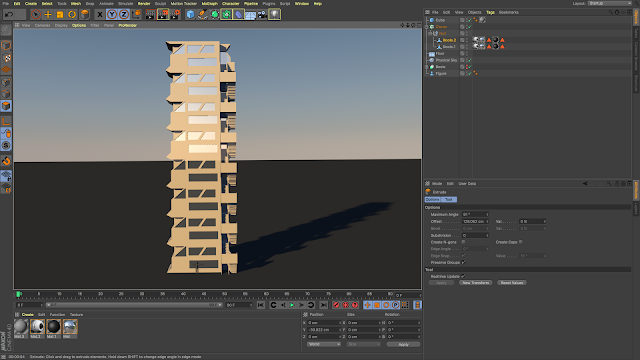Toggle visibility dots of Boole object
Image resolution: width=640 pixels, height=360 pixels.
(466, 67)
